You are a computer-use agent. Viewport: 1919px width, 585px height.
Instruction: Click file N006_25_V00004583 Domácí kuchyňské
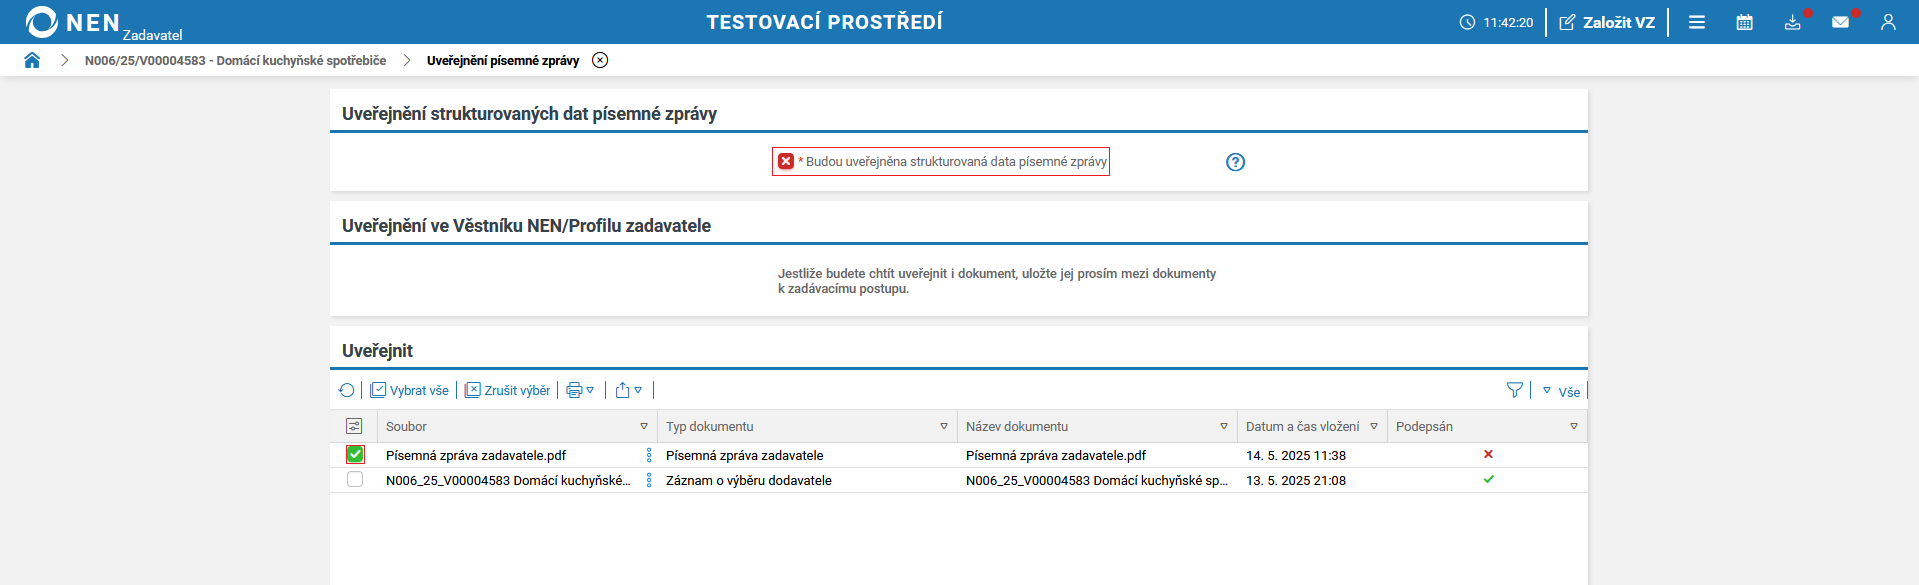[x=508, y=480]
